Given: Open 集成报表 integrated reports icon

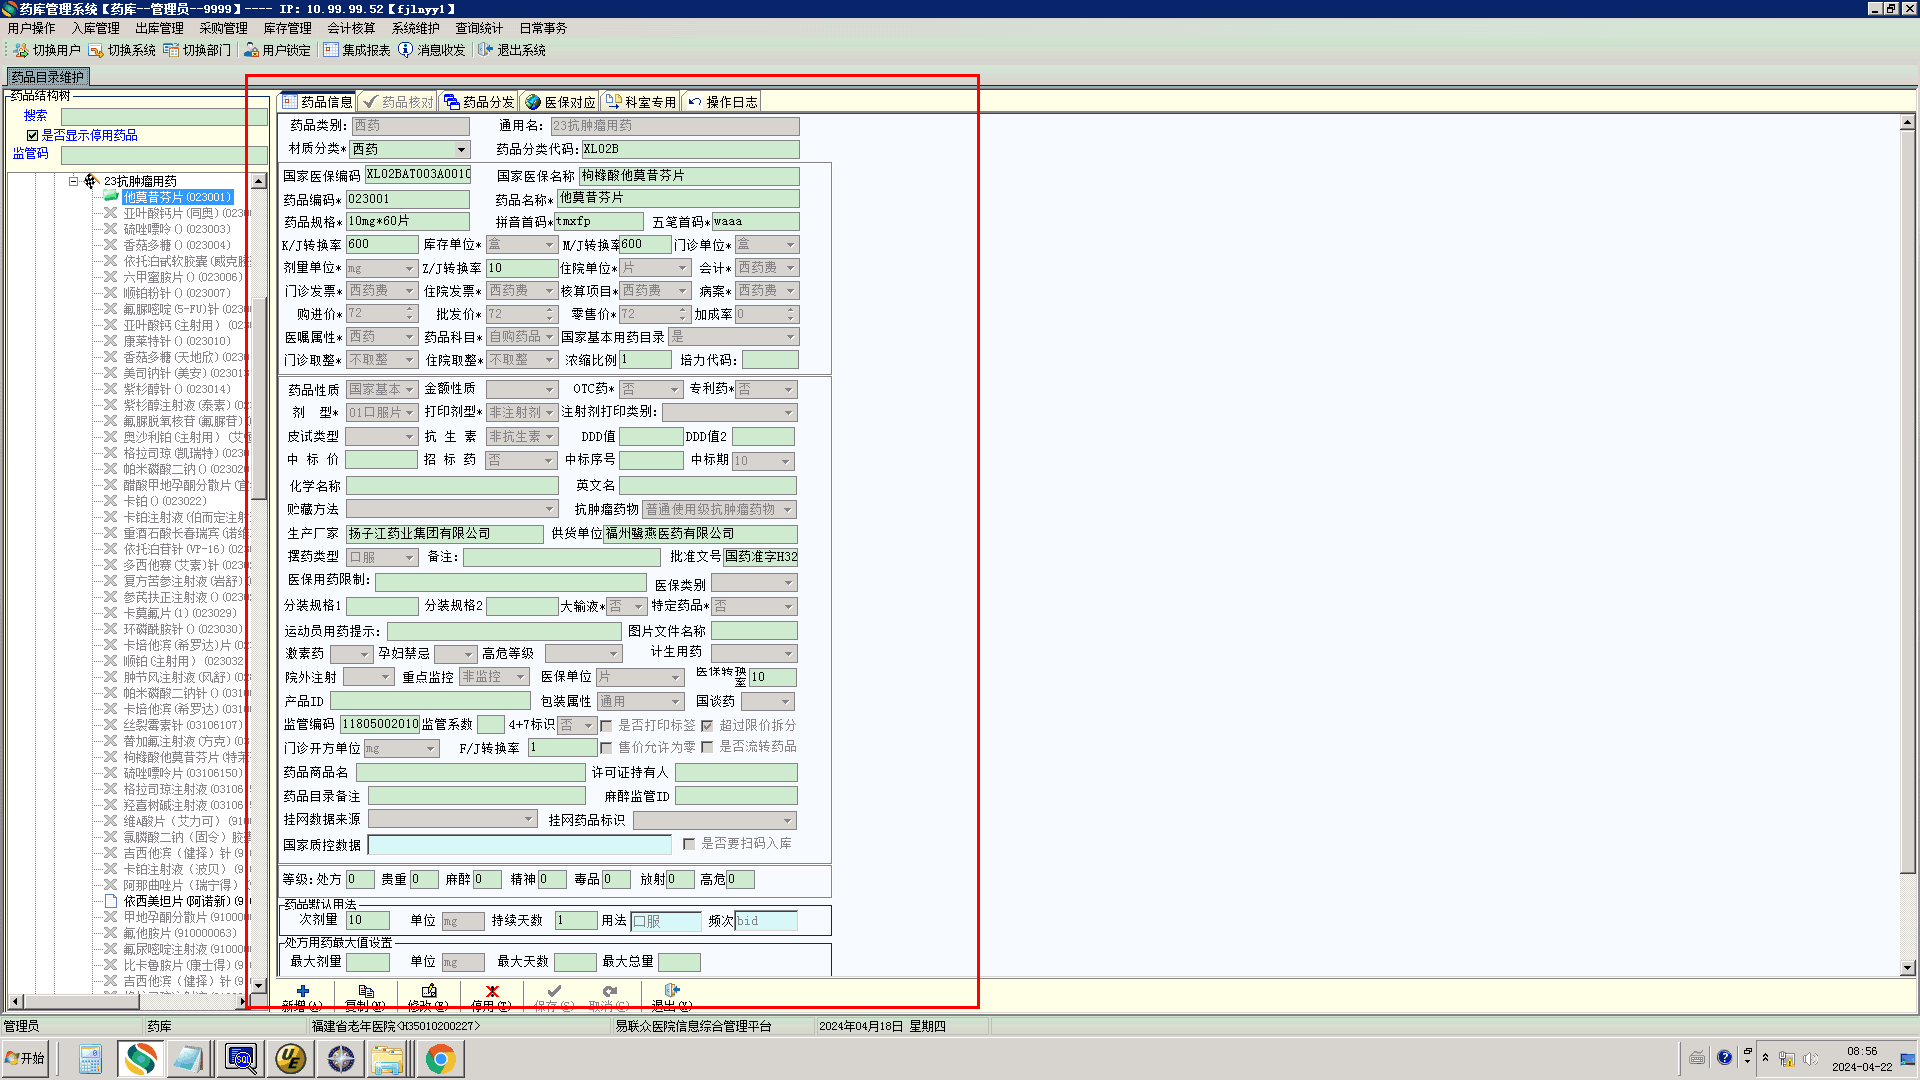Looking at the screenshot, I should pyautogui.click(x=331, y=50).
